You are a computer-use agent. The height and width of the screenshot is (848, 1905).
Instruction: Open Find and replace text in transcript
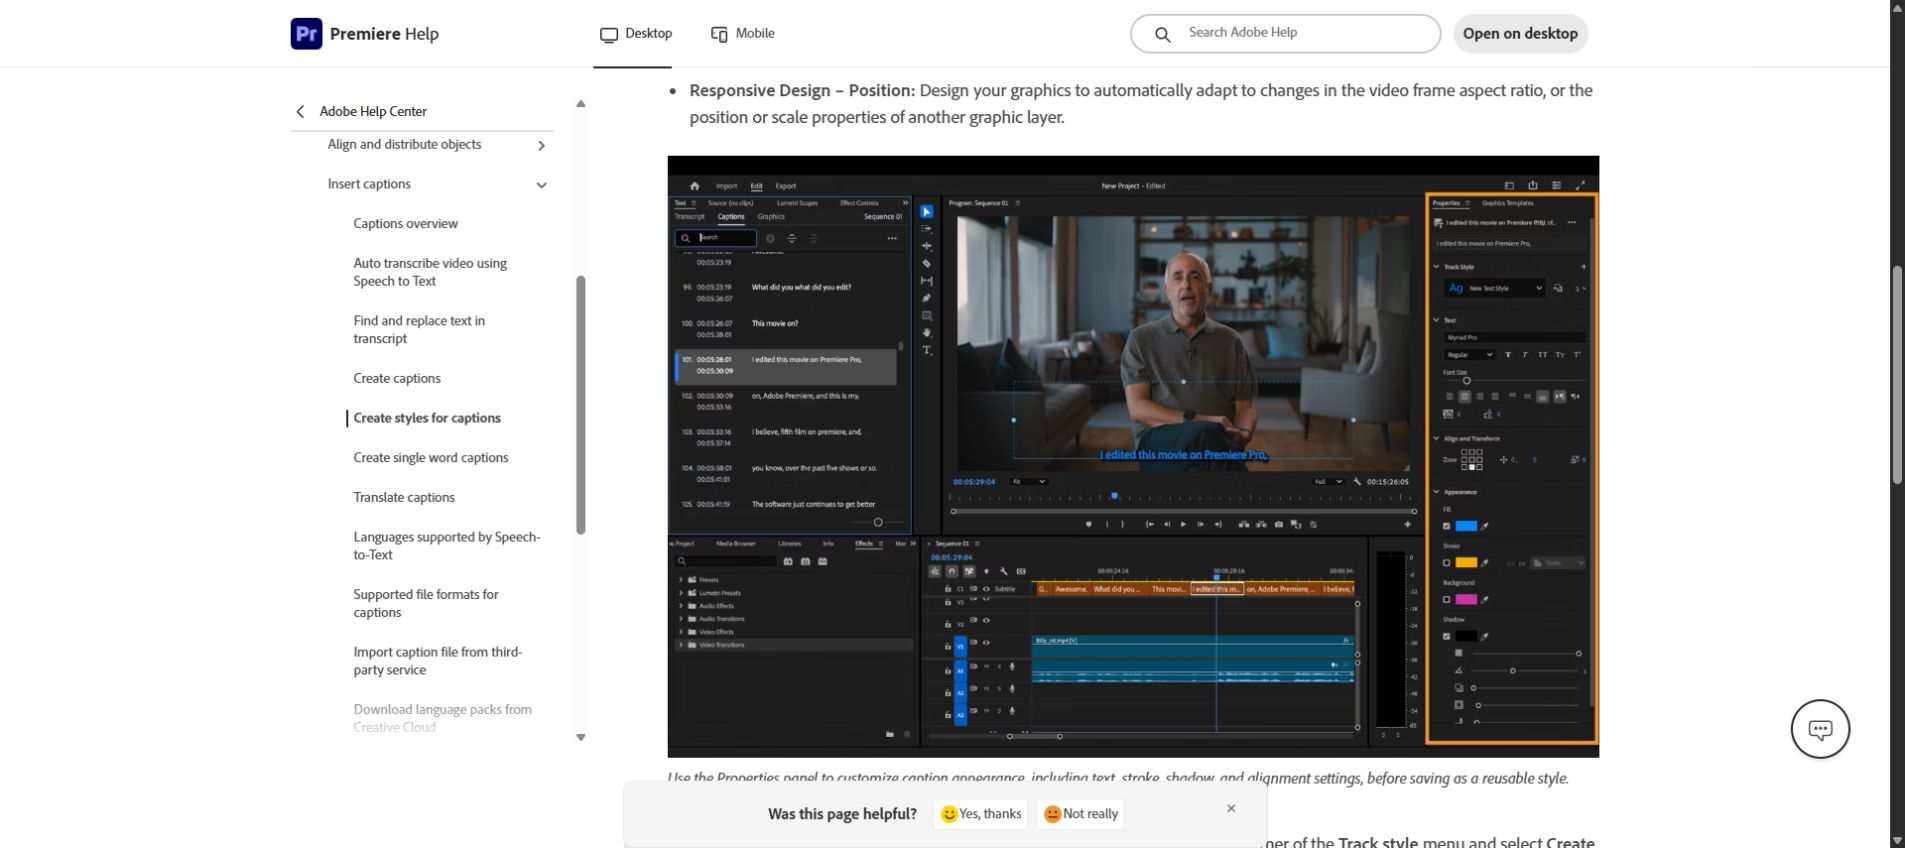pos(419,330)
